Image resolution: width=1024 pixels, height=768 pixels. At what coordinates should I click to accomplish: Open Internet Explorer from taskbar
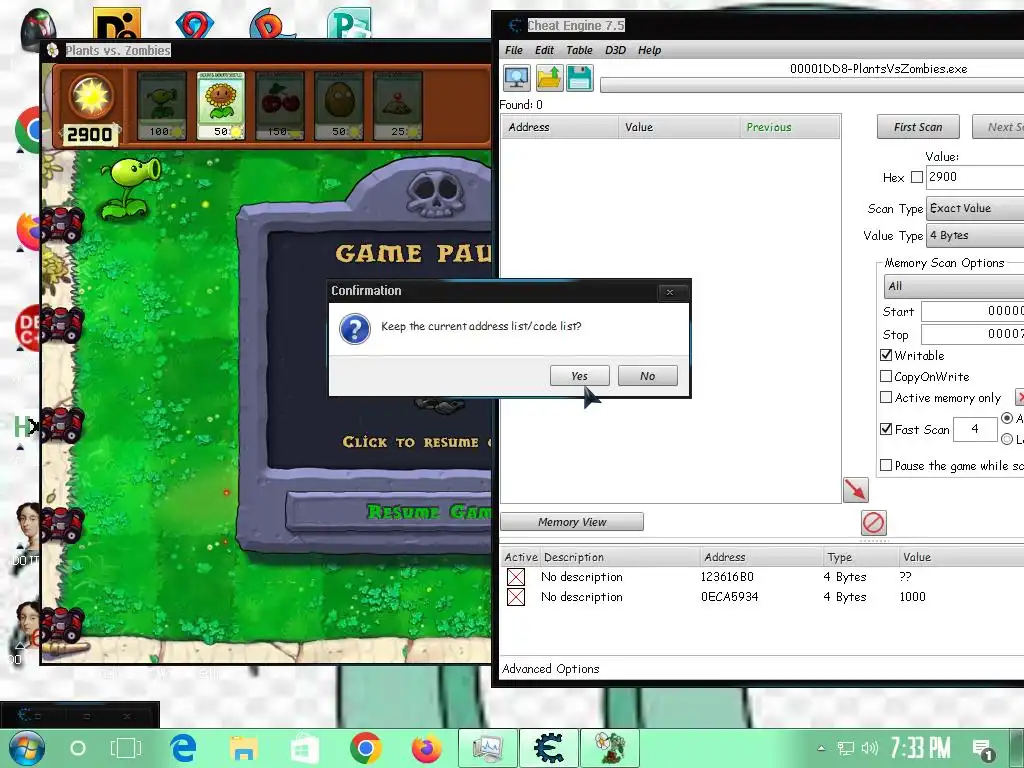[x=184, y=748]
